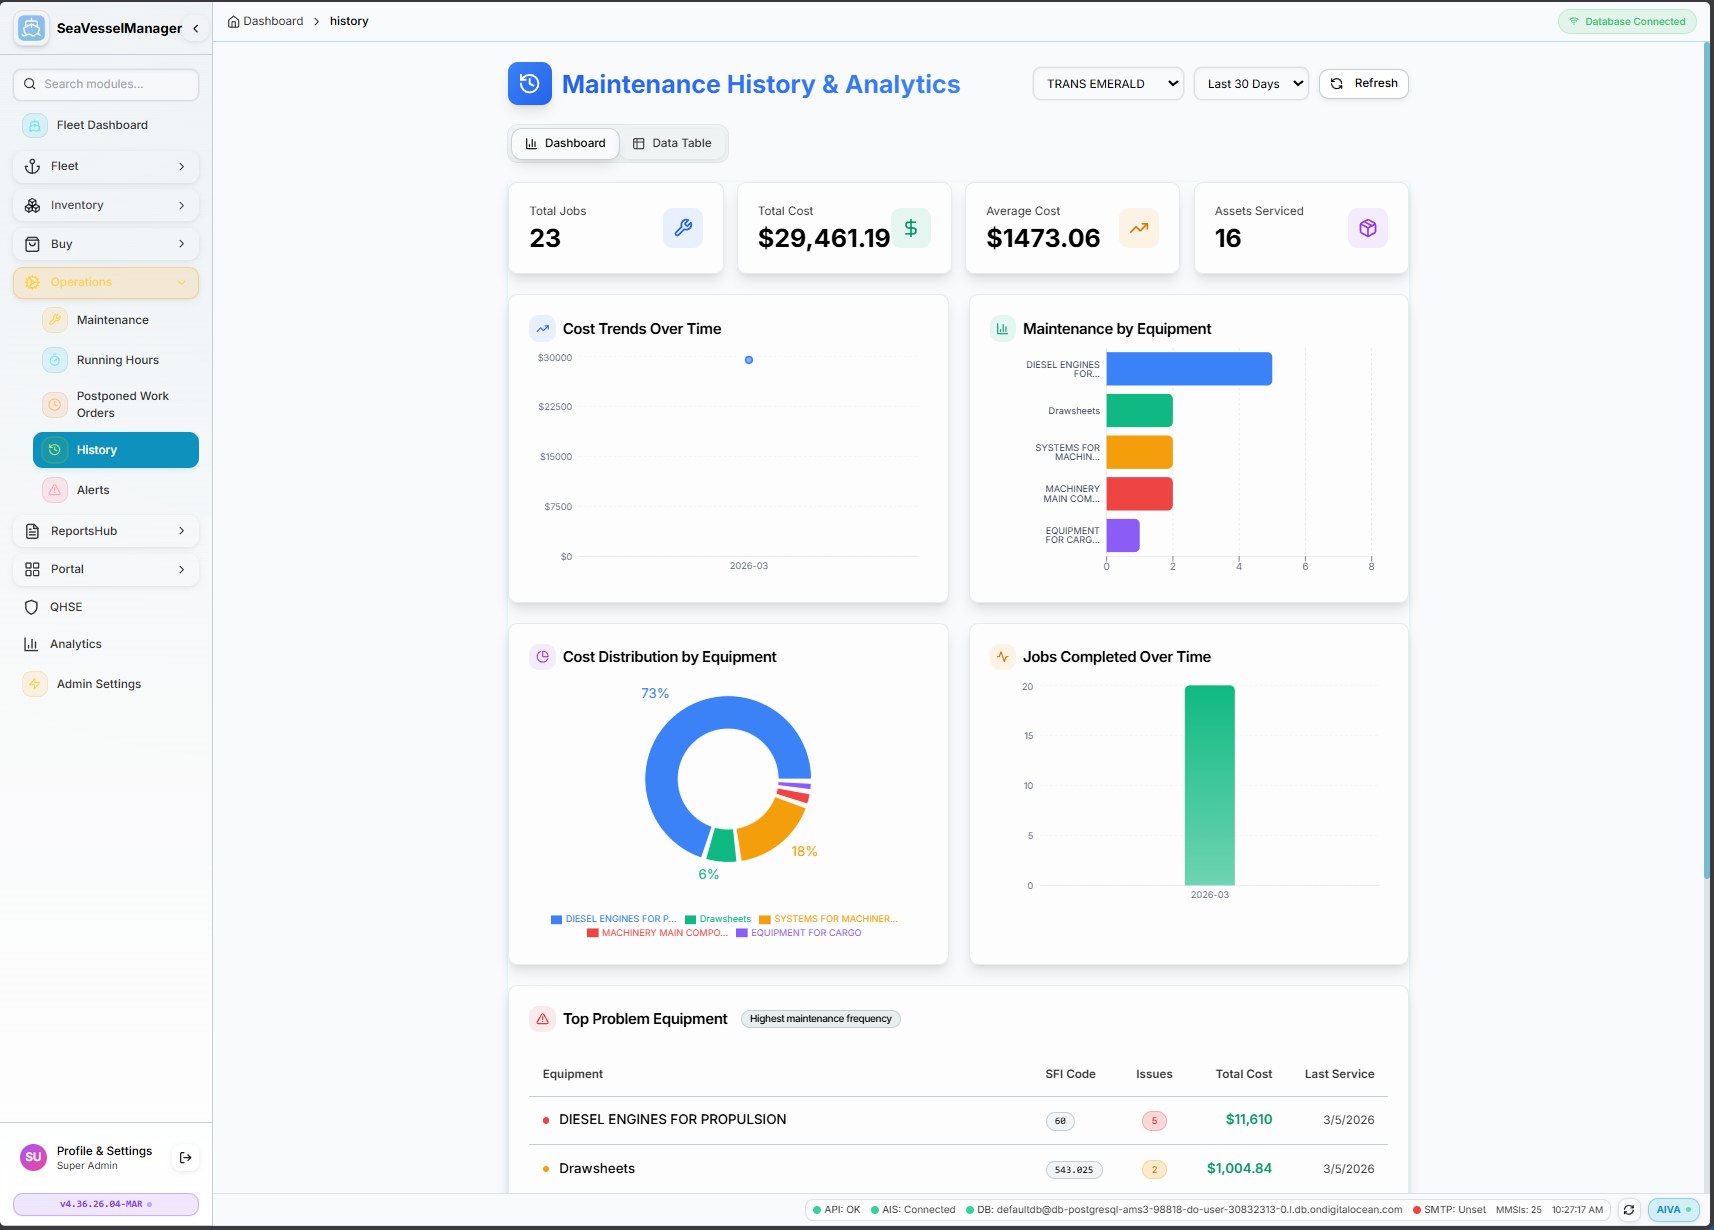This screenshot has height=1230, width=1714.
Task: Click the logout icon next to Profile & Settings
Action: (x=185, y=1157)
